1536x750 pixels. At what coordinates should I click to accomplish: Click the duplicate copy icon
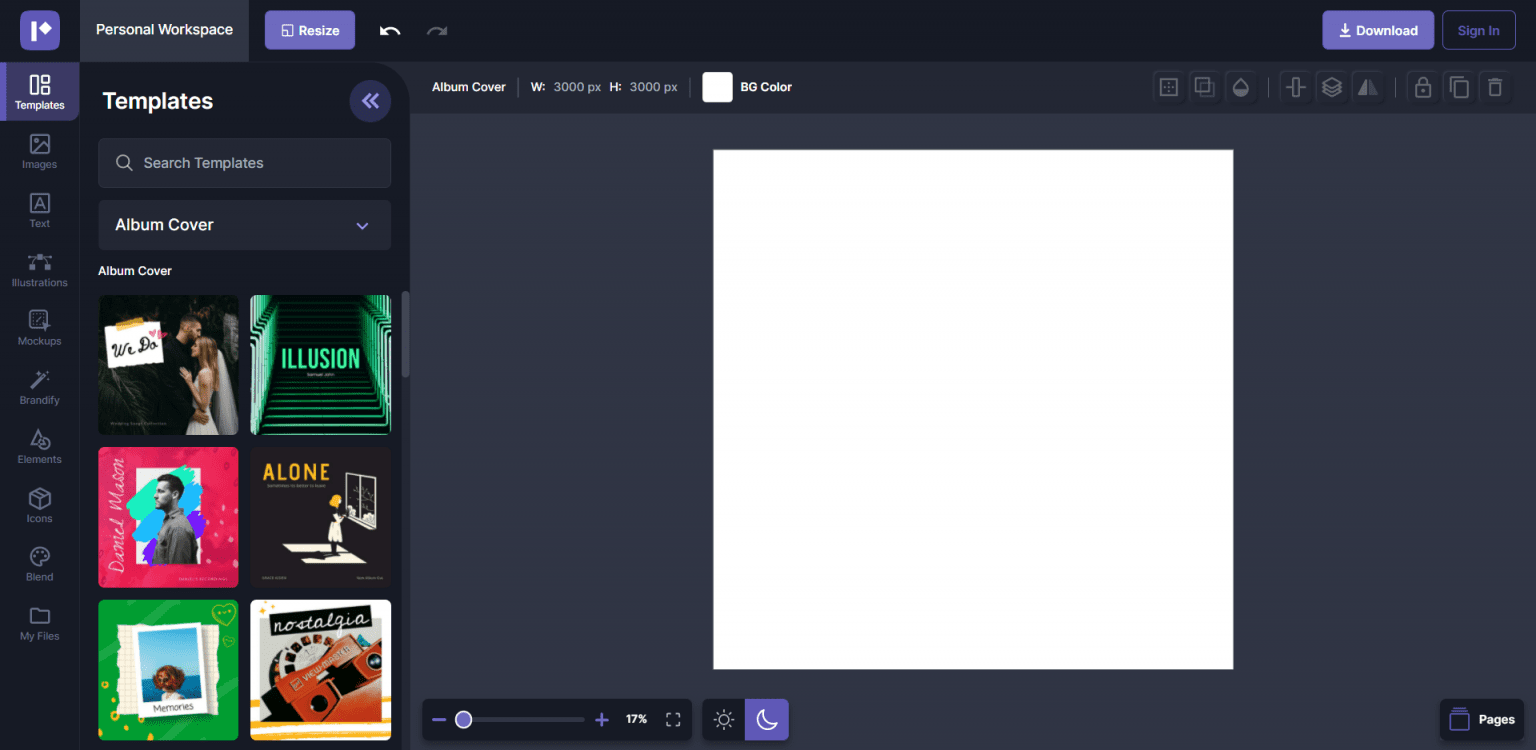tap(1459, 87)
